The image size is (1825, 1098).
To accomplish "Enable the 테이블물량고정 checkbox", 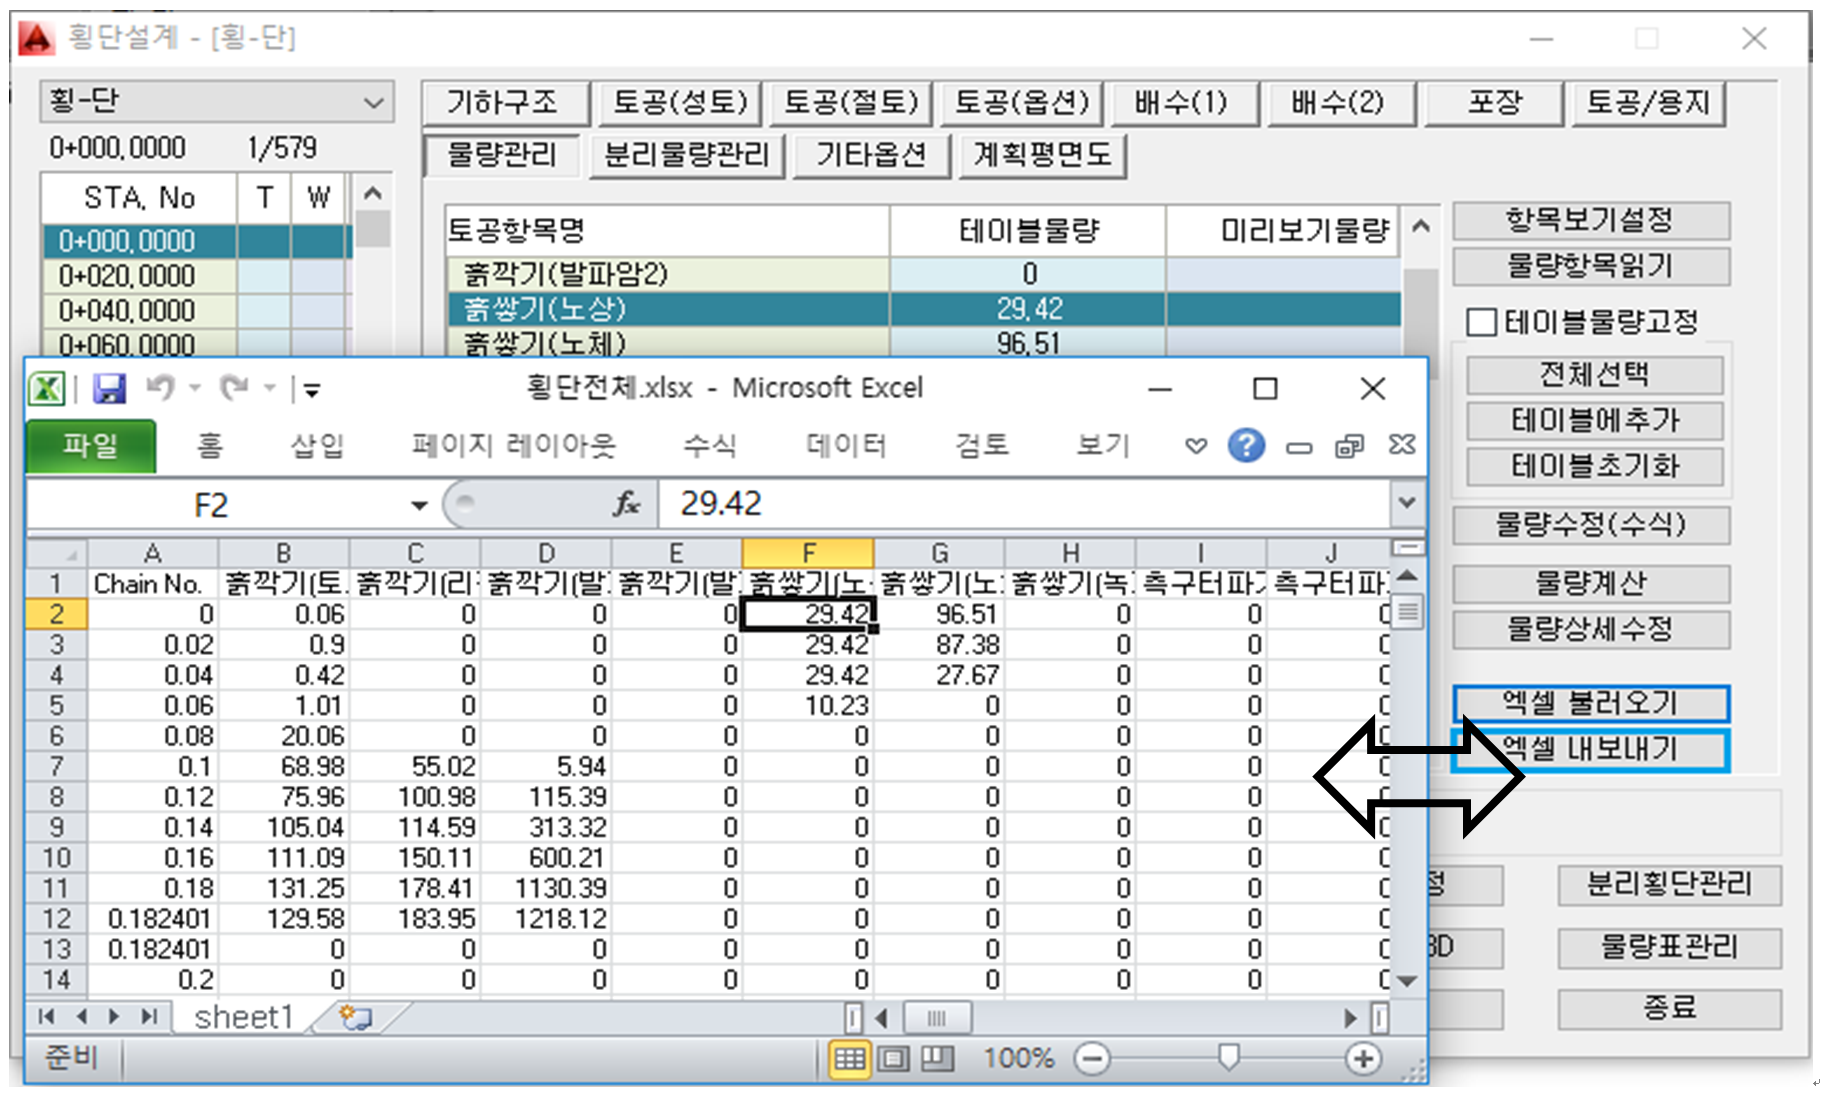I will [x=1481, y=322].
